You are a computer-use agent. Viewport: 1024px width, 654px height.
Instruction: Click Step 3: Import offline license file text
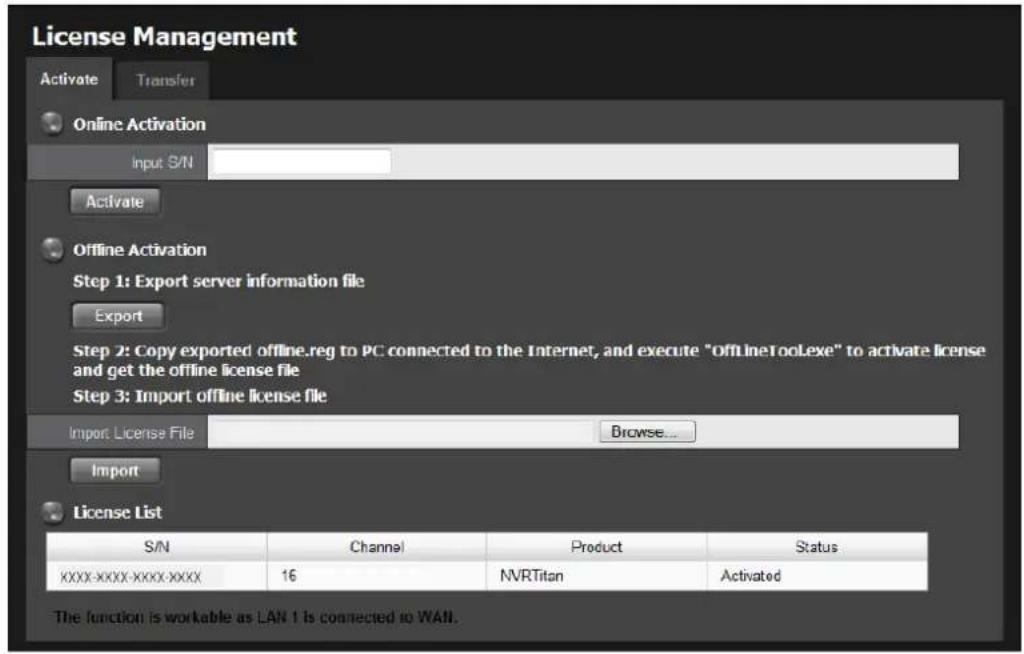coord(200,396)
